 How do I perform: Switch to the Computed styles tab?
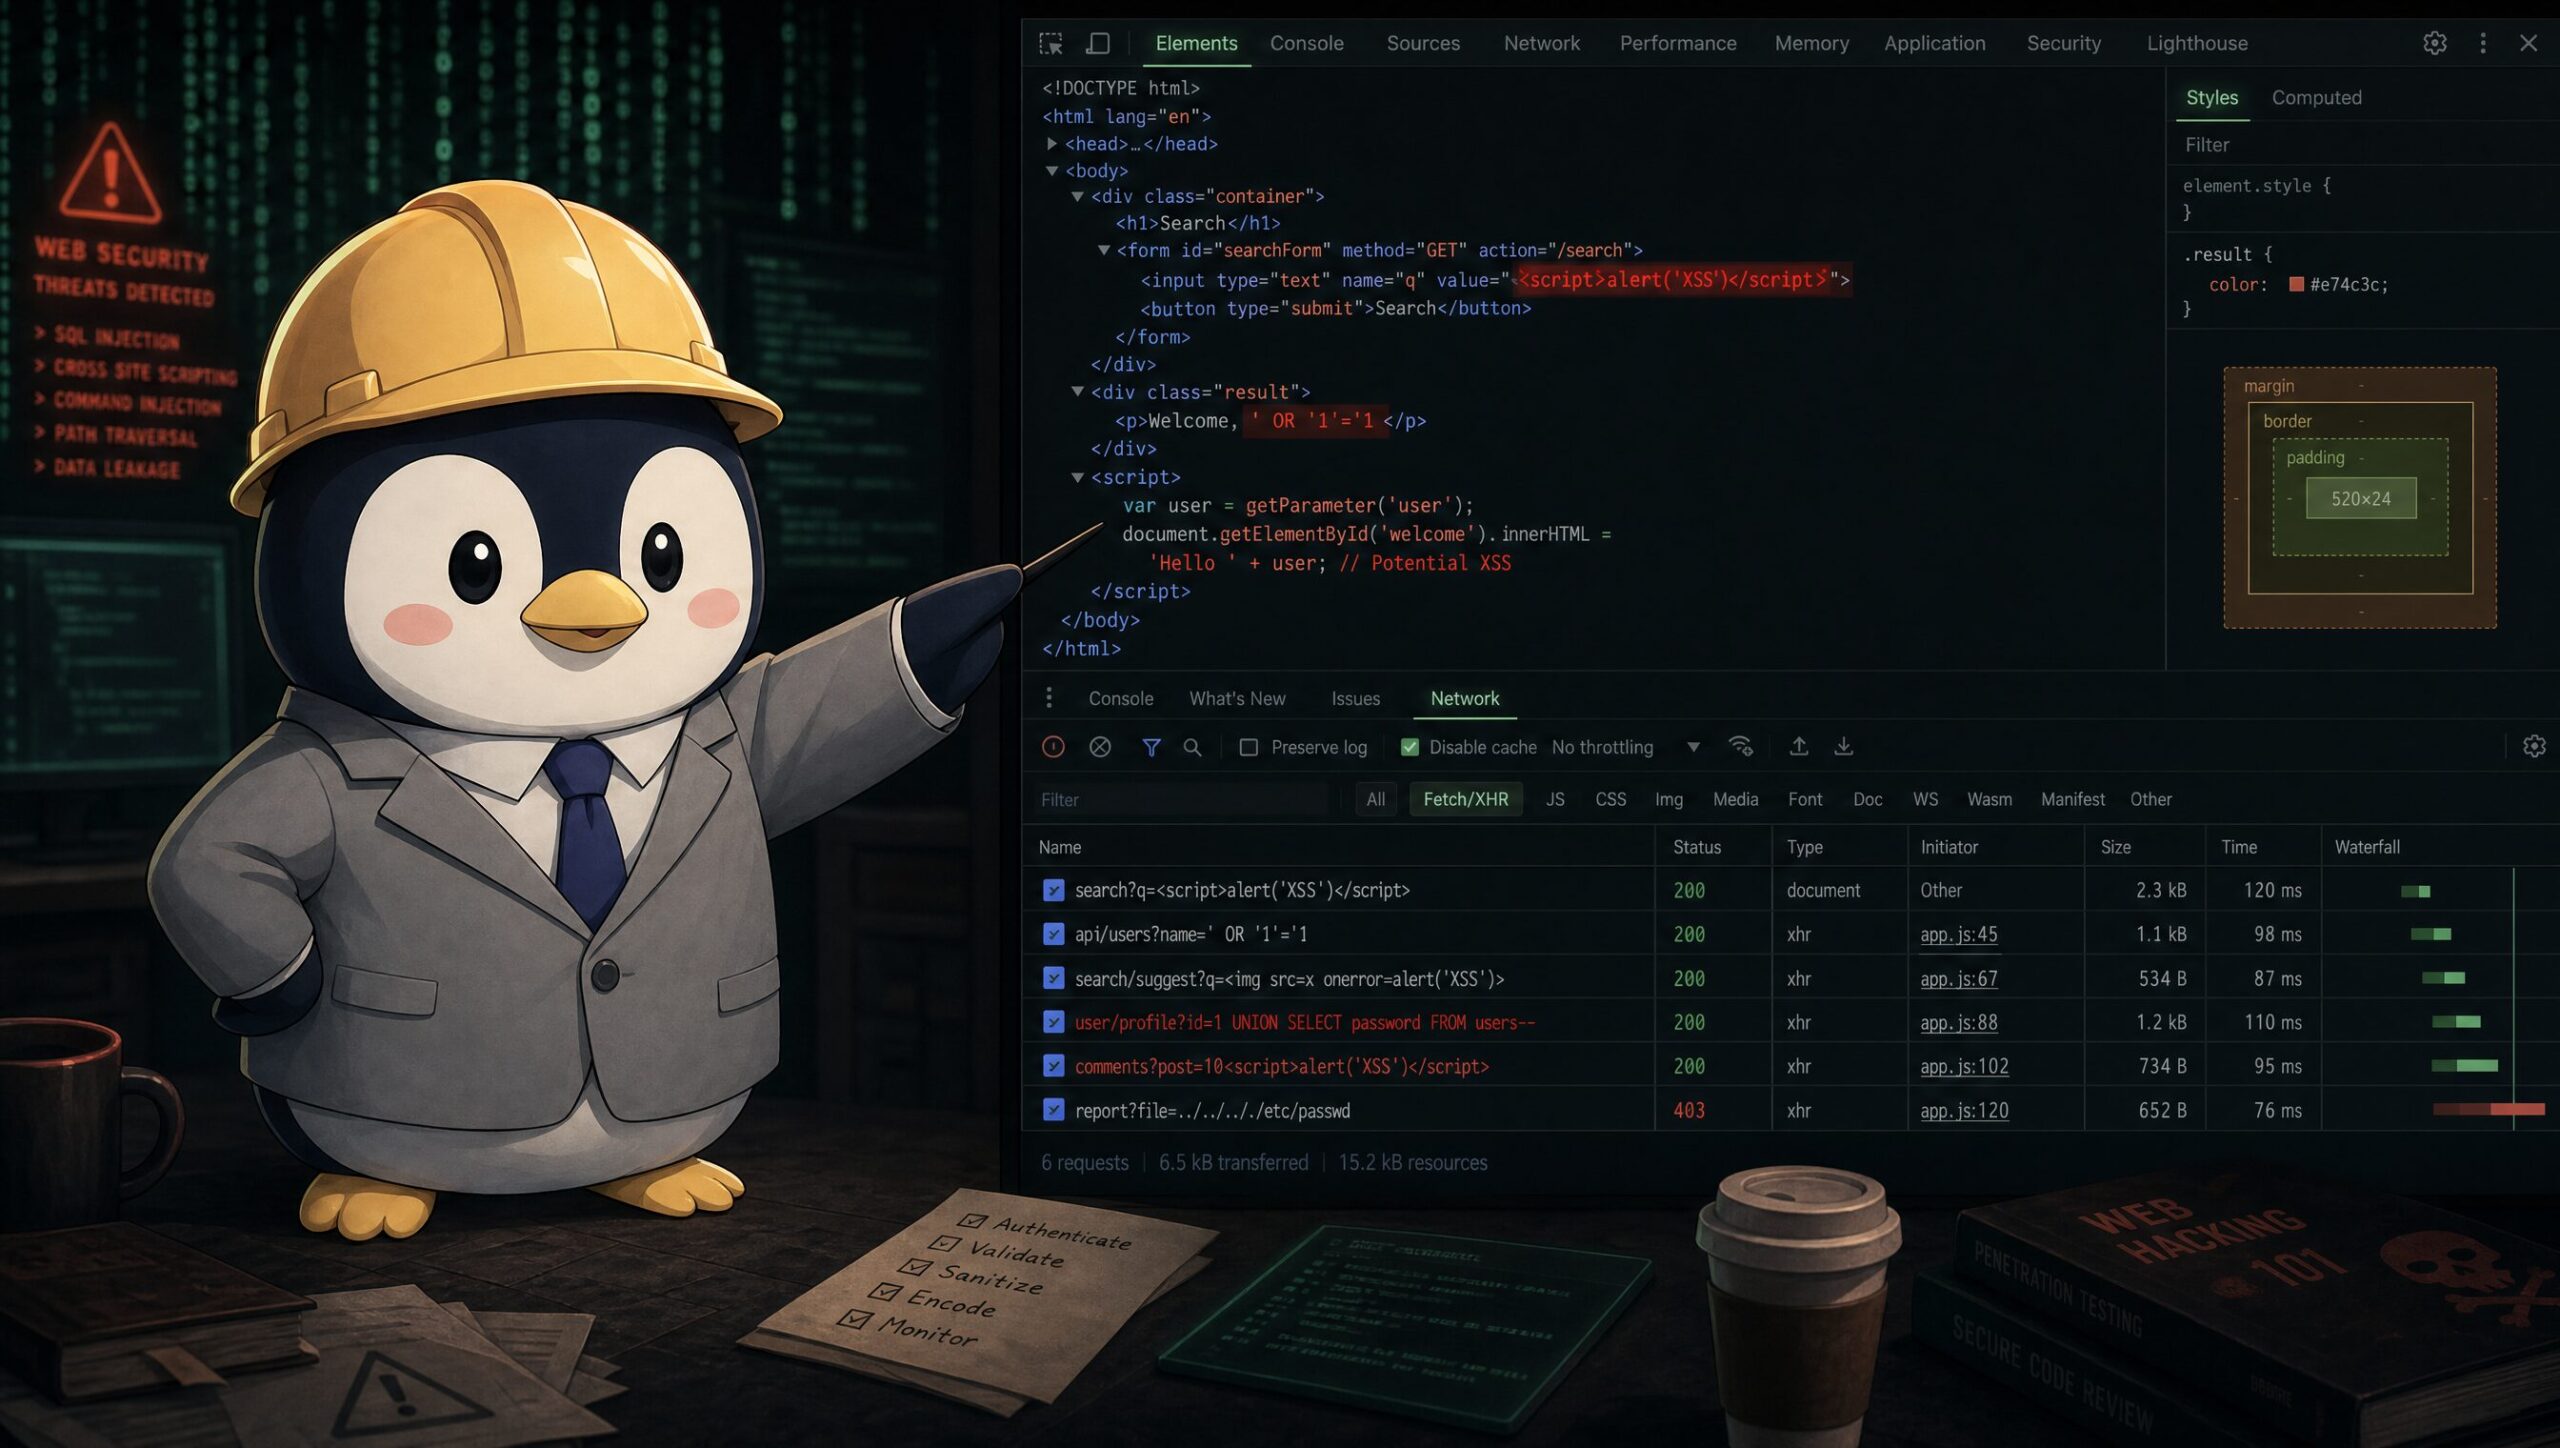click(2317, 98)
